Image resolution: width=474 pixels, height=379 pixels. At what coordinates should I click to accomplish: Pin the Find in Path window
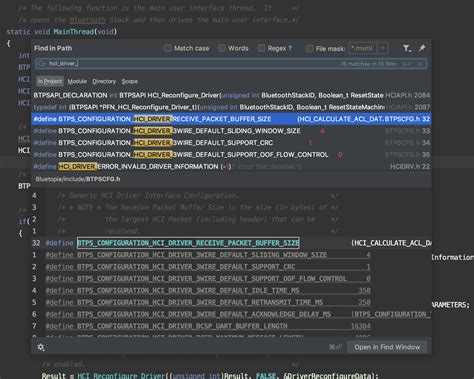pos(422,48)
